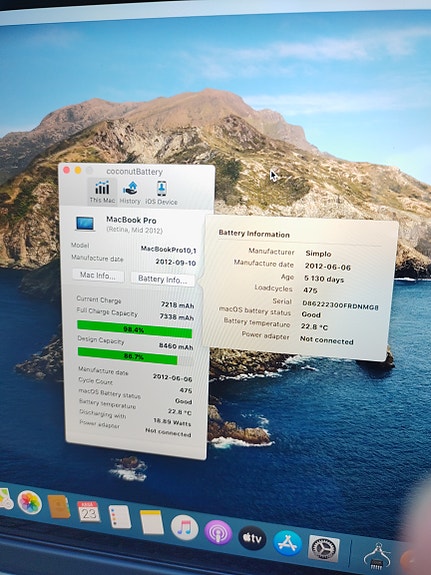Screen dimensions: 431x575
Task: Switch to the iOS Device tab
Action: pyautogui.click(x=161, y=193)
